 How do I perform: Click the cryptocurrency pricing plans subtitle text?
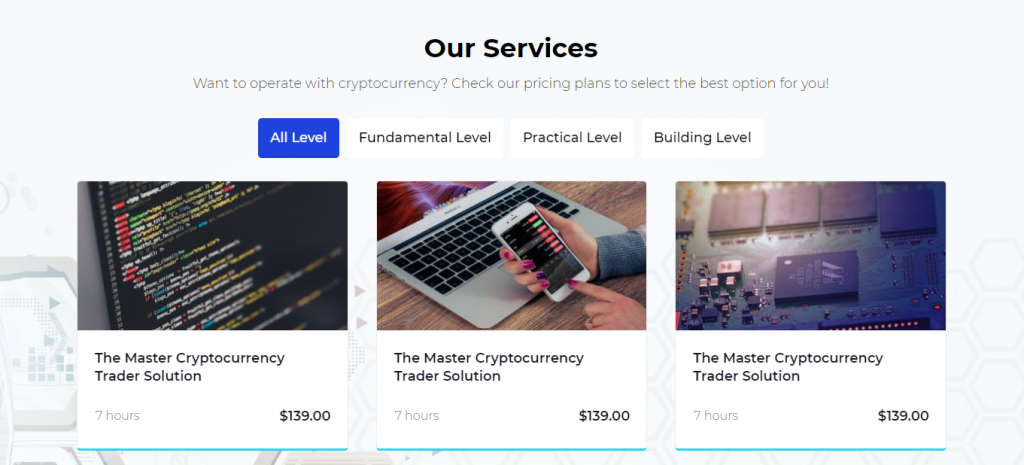pyautogui.click(x=511, y=83)
